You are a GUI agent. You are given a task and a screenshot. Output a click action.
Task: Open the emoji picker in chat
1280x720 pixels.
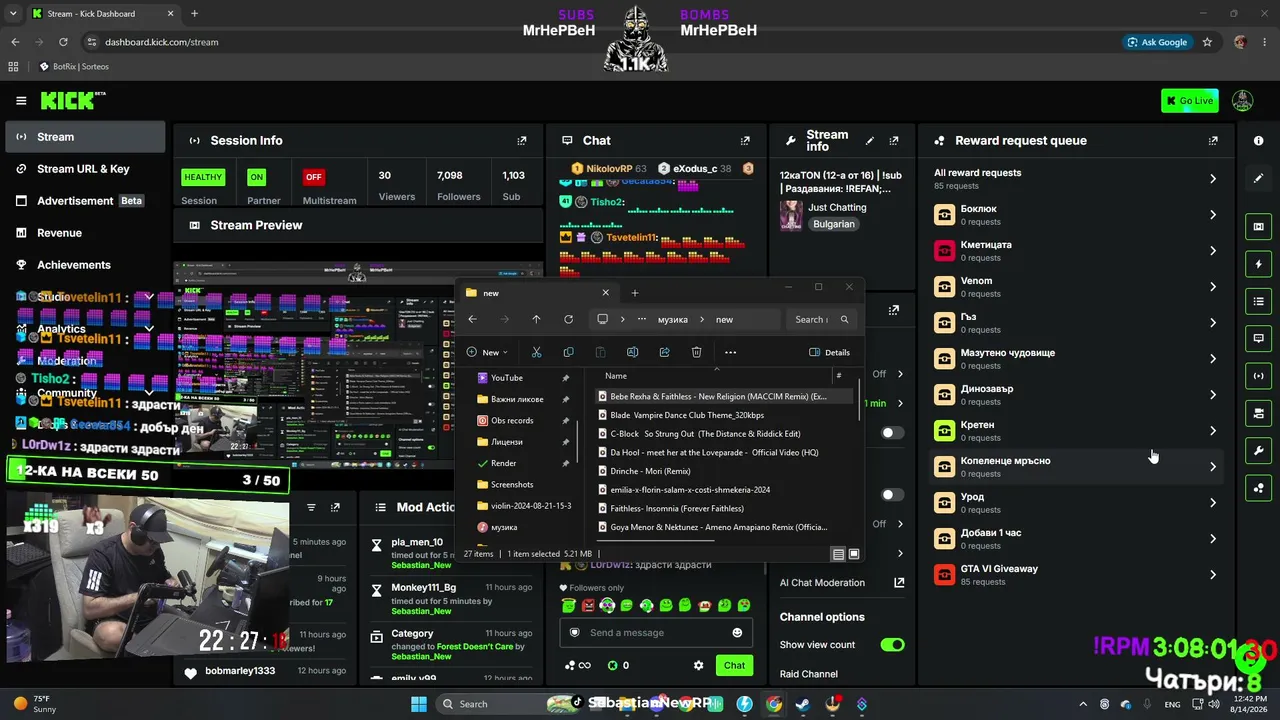(737, 633)
